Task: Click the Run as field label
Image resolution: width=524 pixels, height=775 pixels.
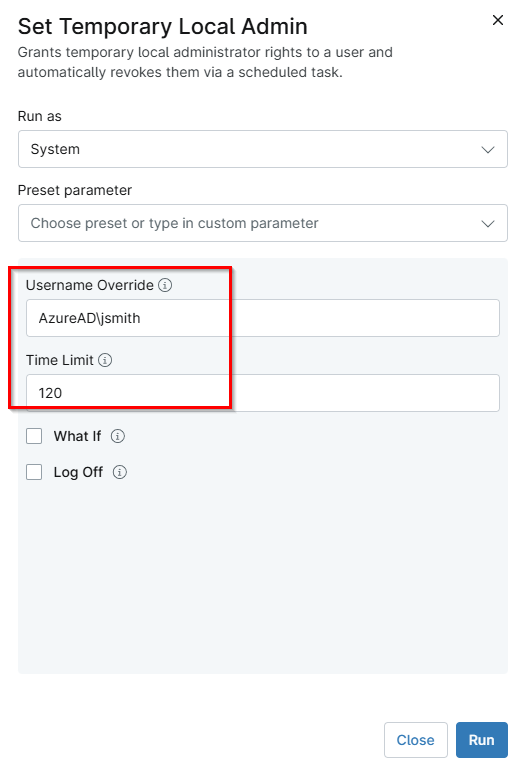Action: [40, 116]
